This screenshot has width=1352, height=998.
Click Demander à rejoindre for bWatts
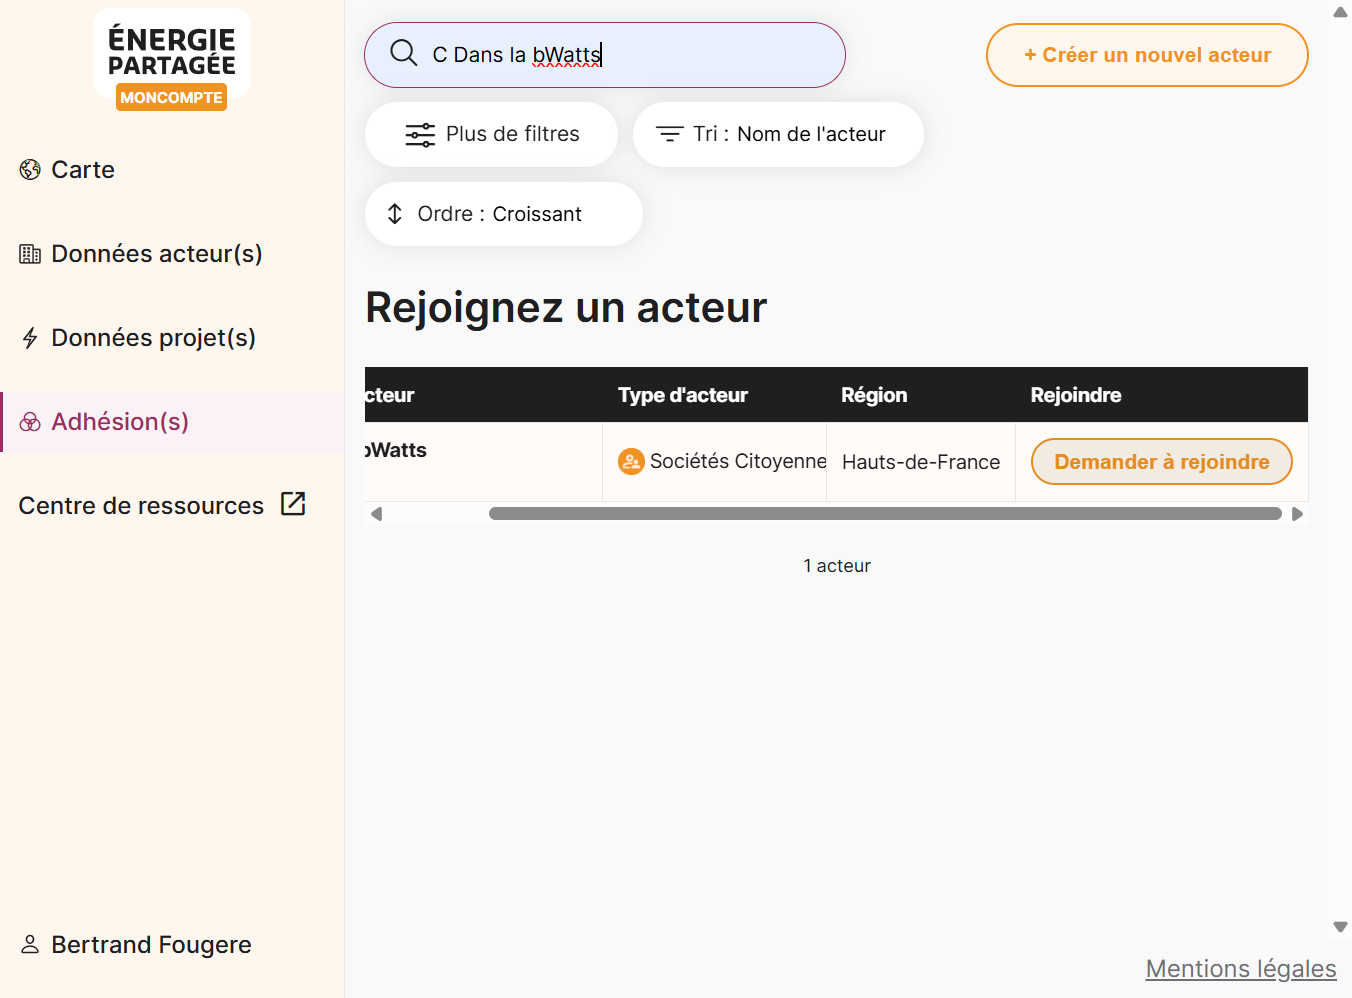1162,462
